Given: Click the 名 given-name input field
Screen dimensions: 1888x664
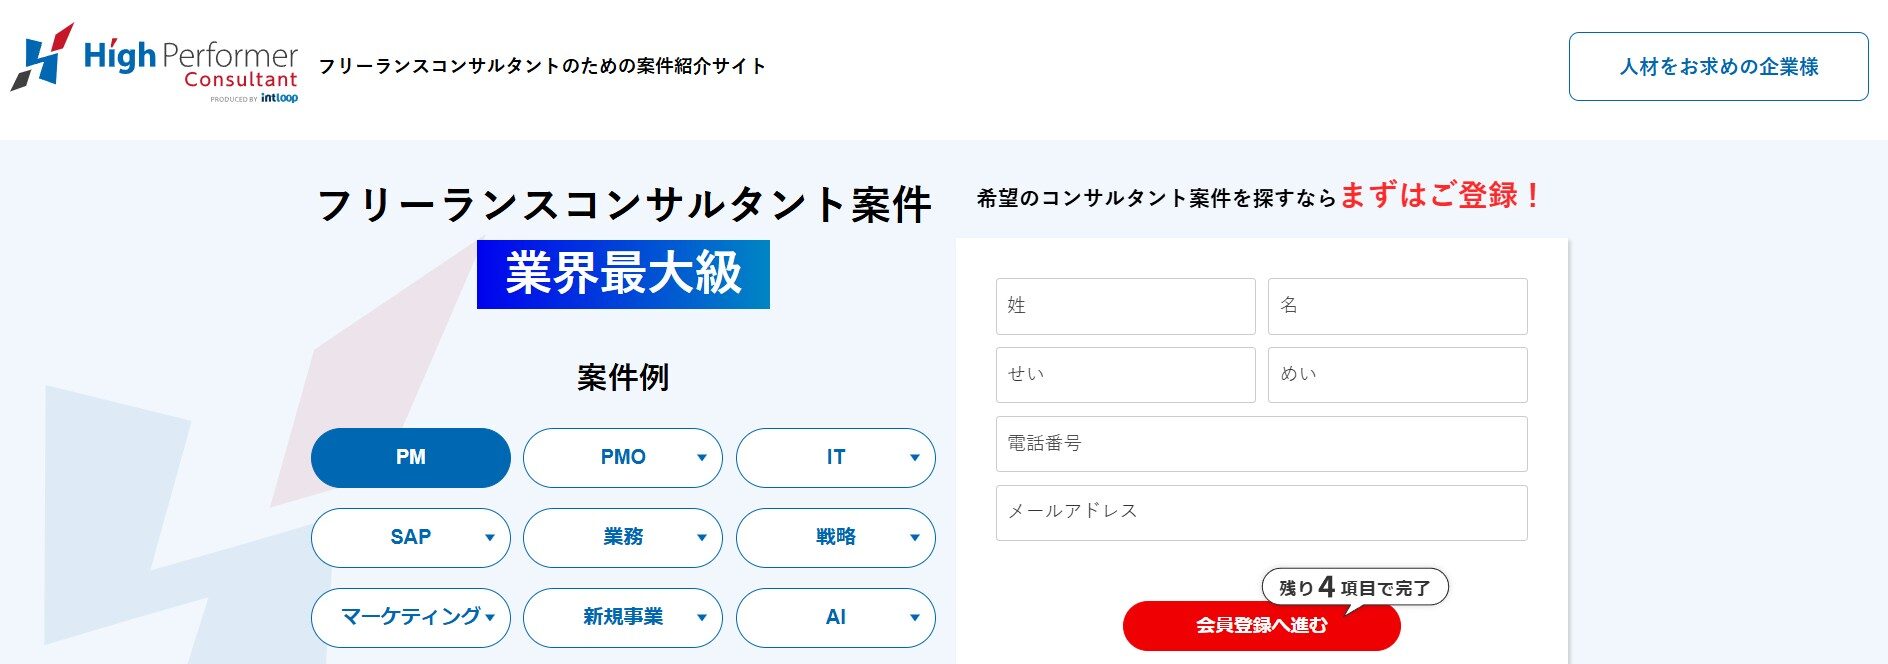Looking at the screenshot, I should click(1396, 306).
